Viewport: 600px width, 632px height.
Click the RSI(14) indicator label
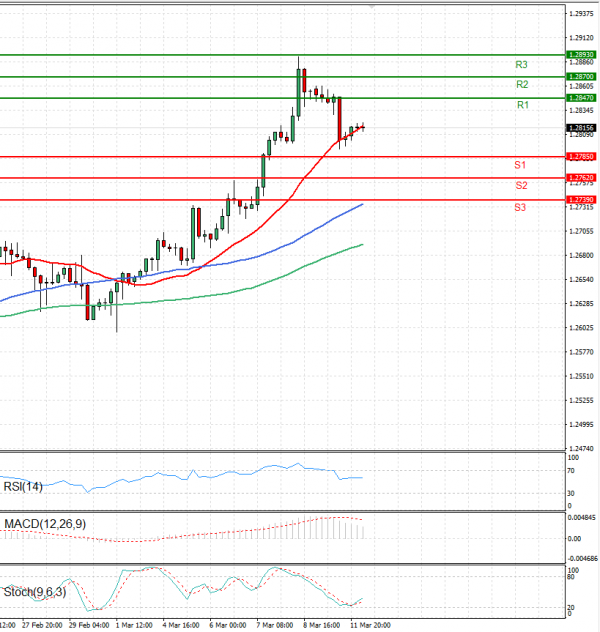click(23, 487)
